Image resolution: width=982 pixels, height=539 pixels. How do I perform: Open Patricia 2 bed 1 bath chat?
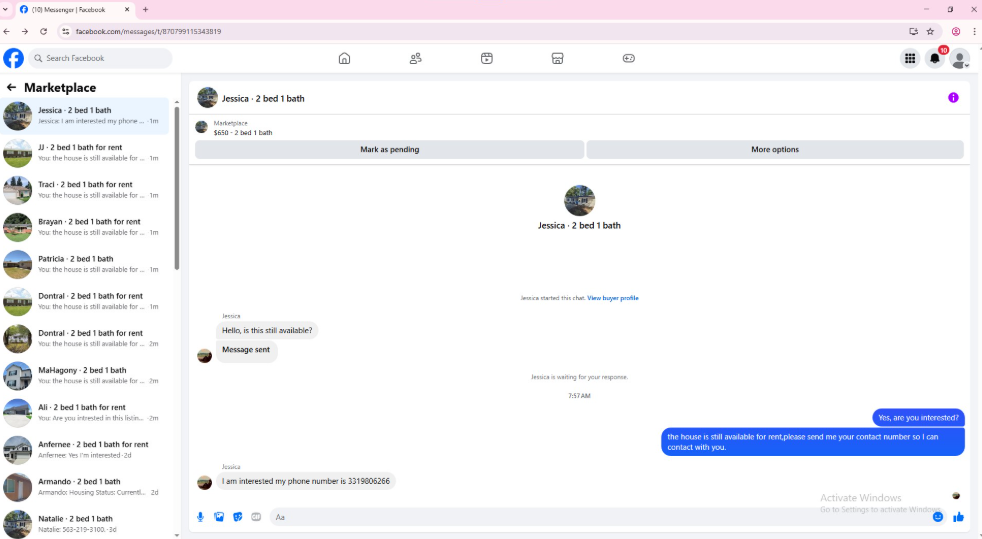coord(85,264)
